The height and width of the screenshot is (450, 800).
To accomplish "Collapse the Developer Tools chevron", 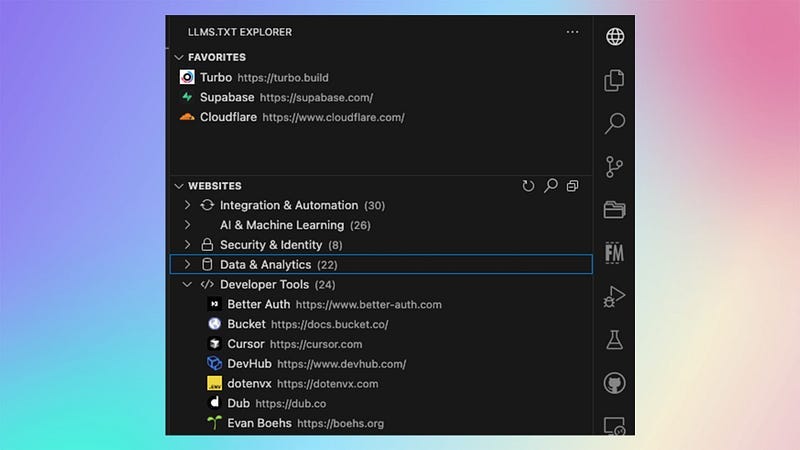I will pyautogui.click(x=187, y=284).
